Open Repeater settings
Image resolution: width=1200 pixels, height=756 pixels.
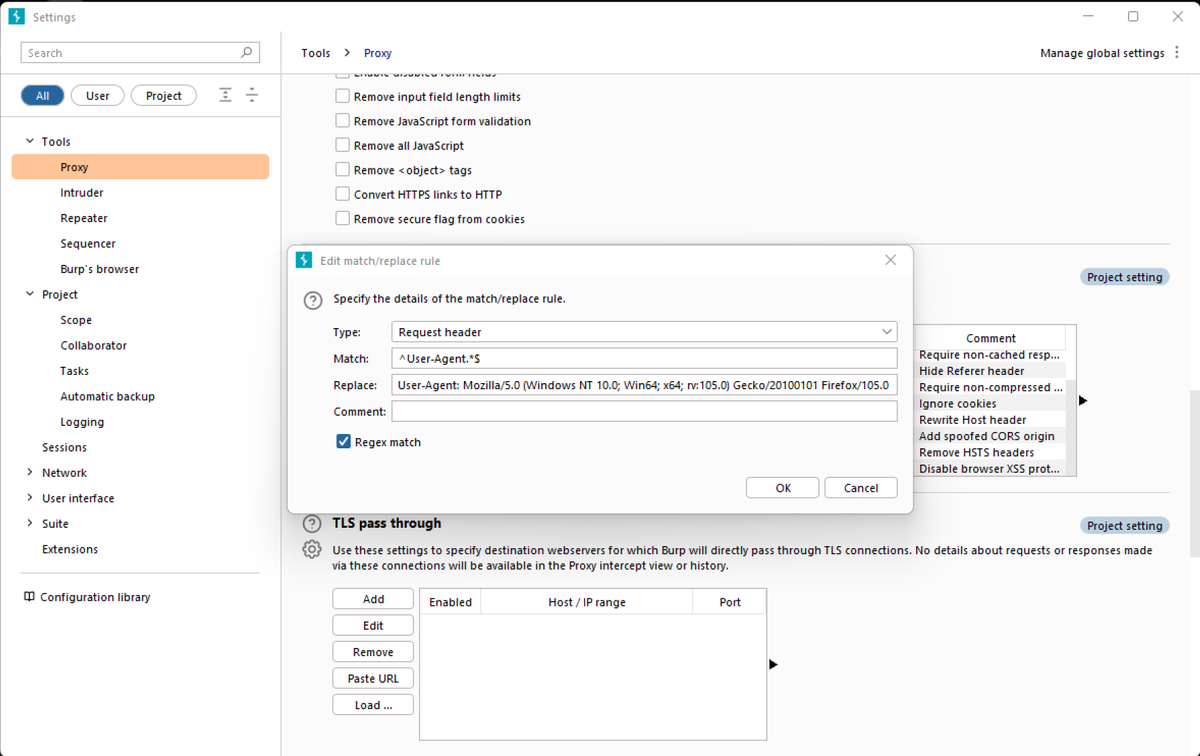(x=84, y=218)
